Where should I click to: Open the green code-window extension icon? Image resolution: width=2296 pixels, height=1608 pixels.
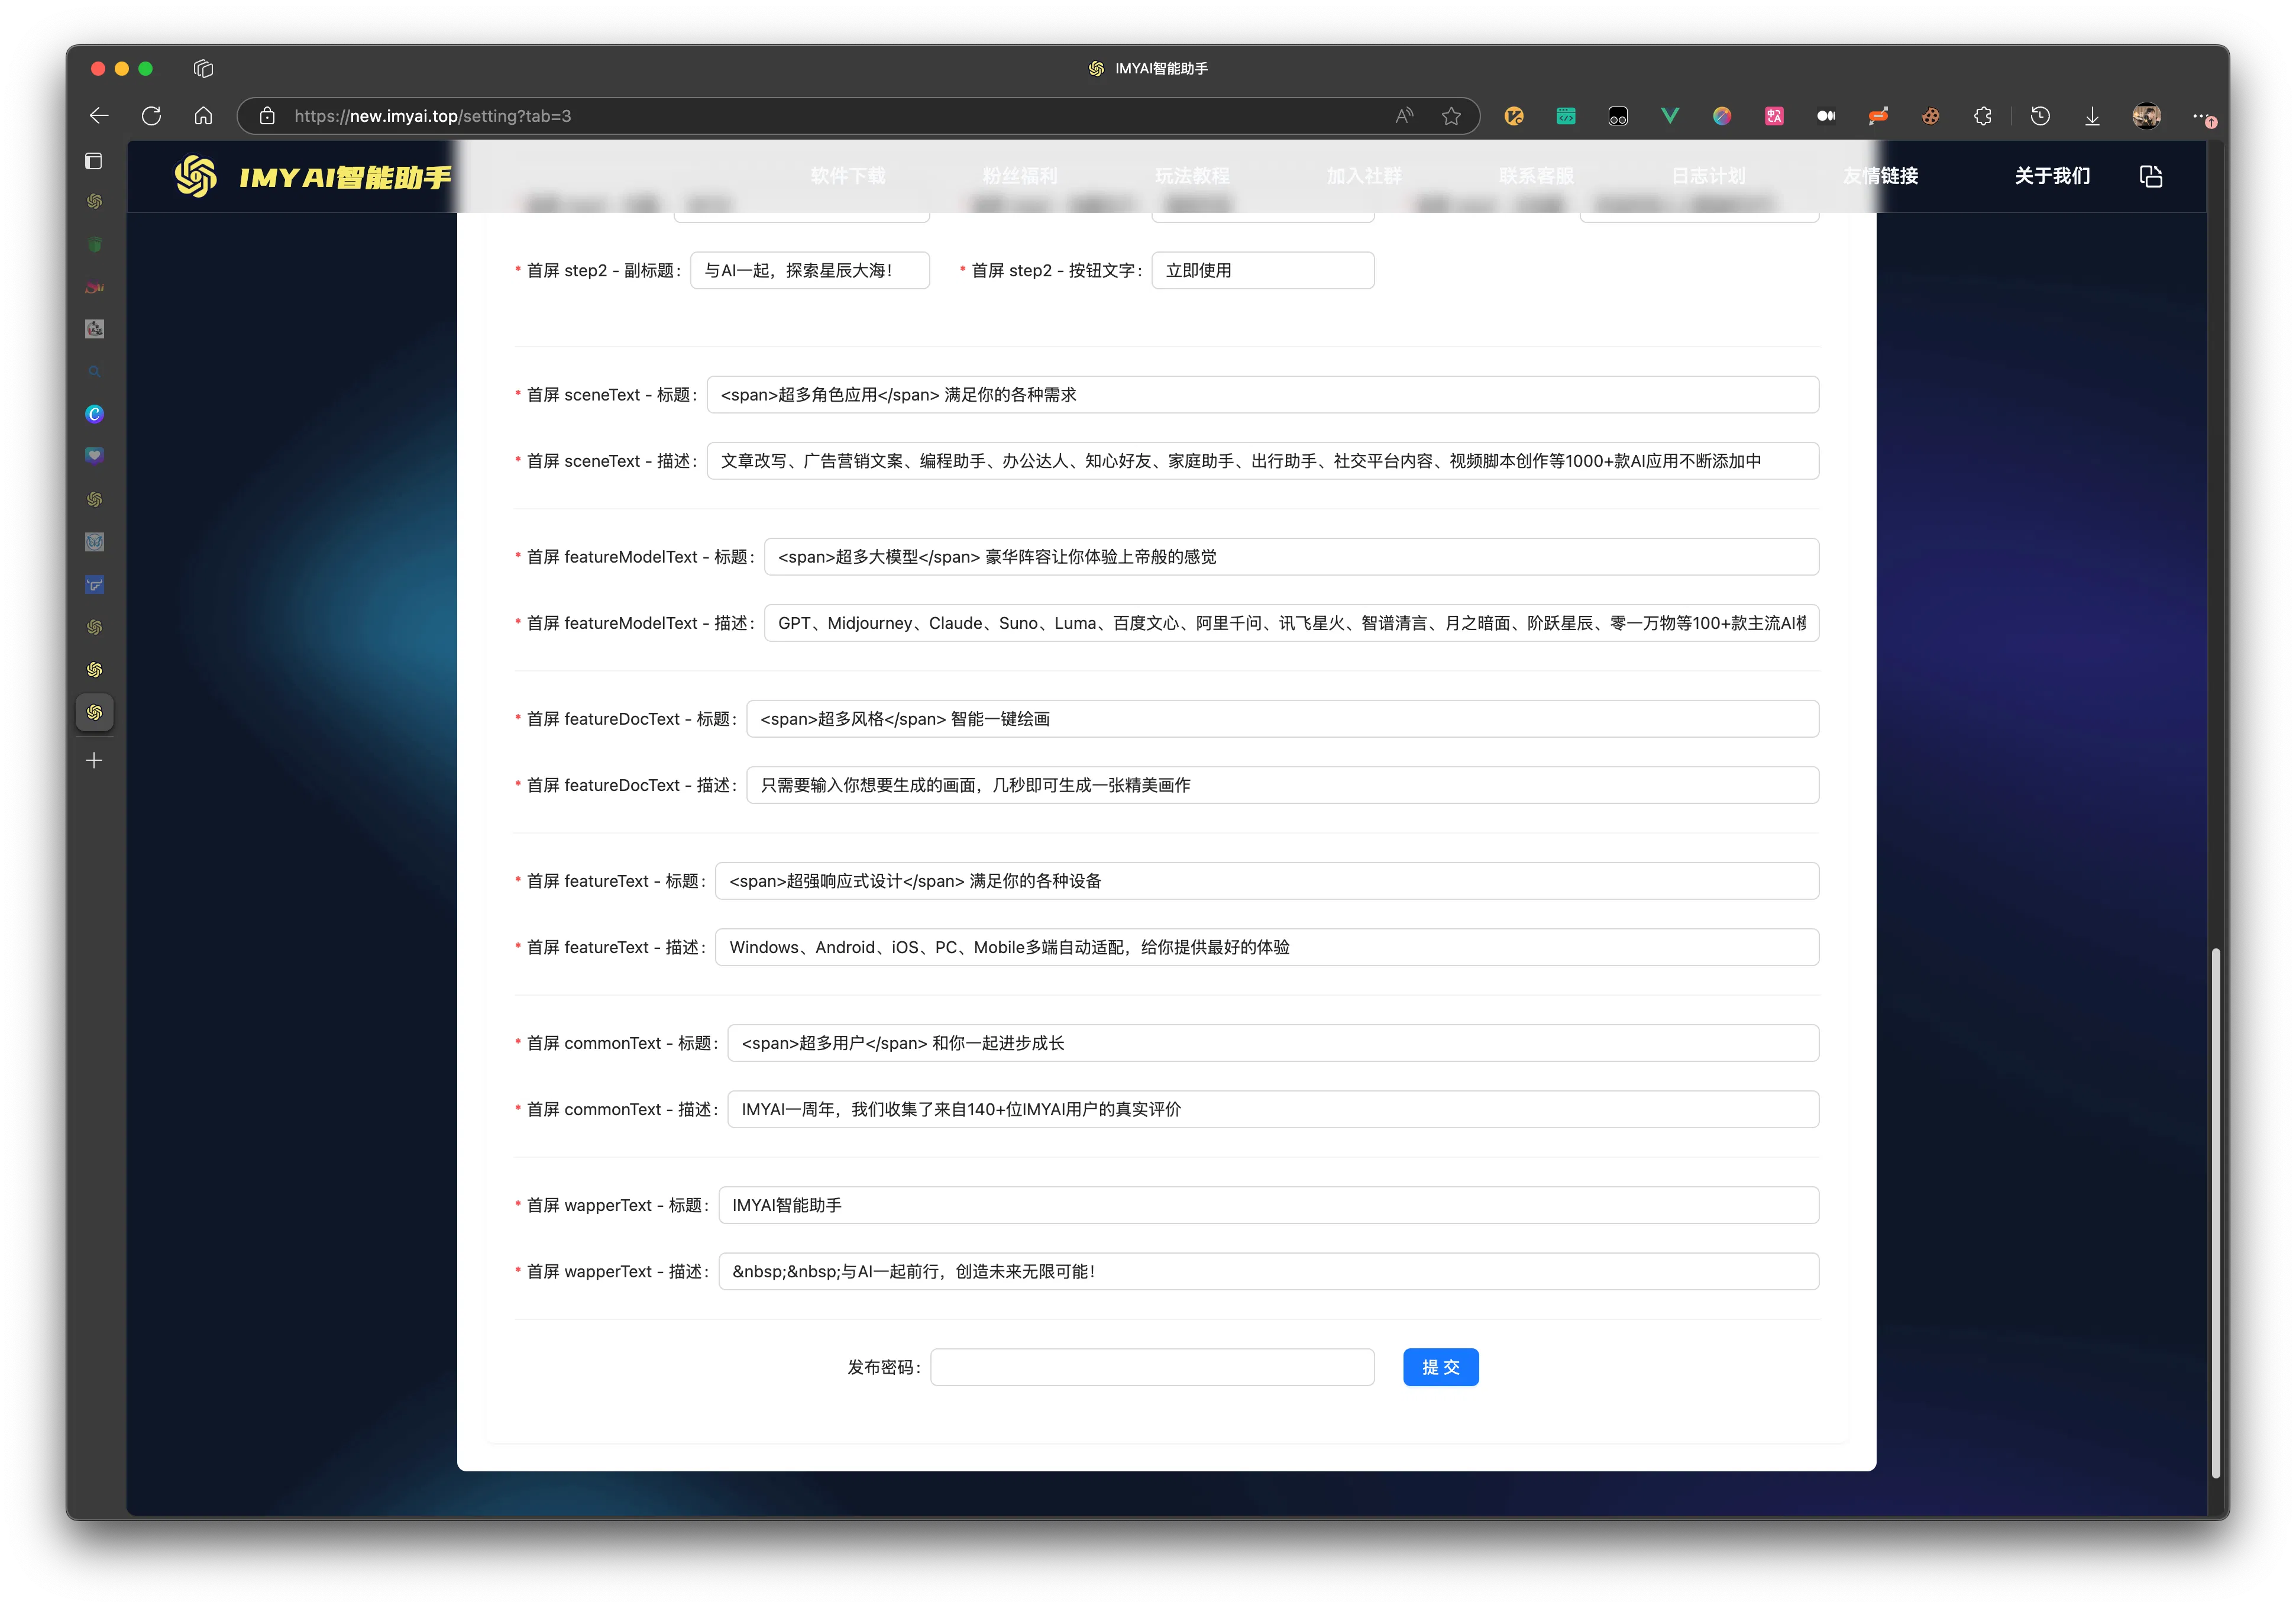pos(1566,116)
